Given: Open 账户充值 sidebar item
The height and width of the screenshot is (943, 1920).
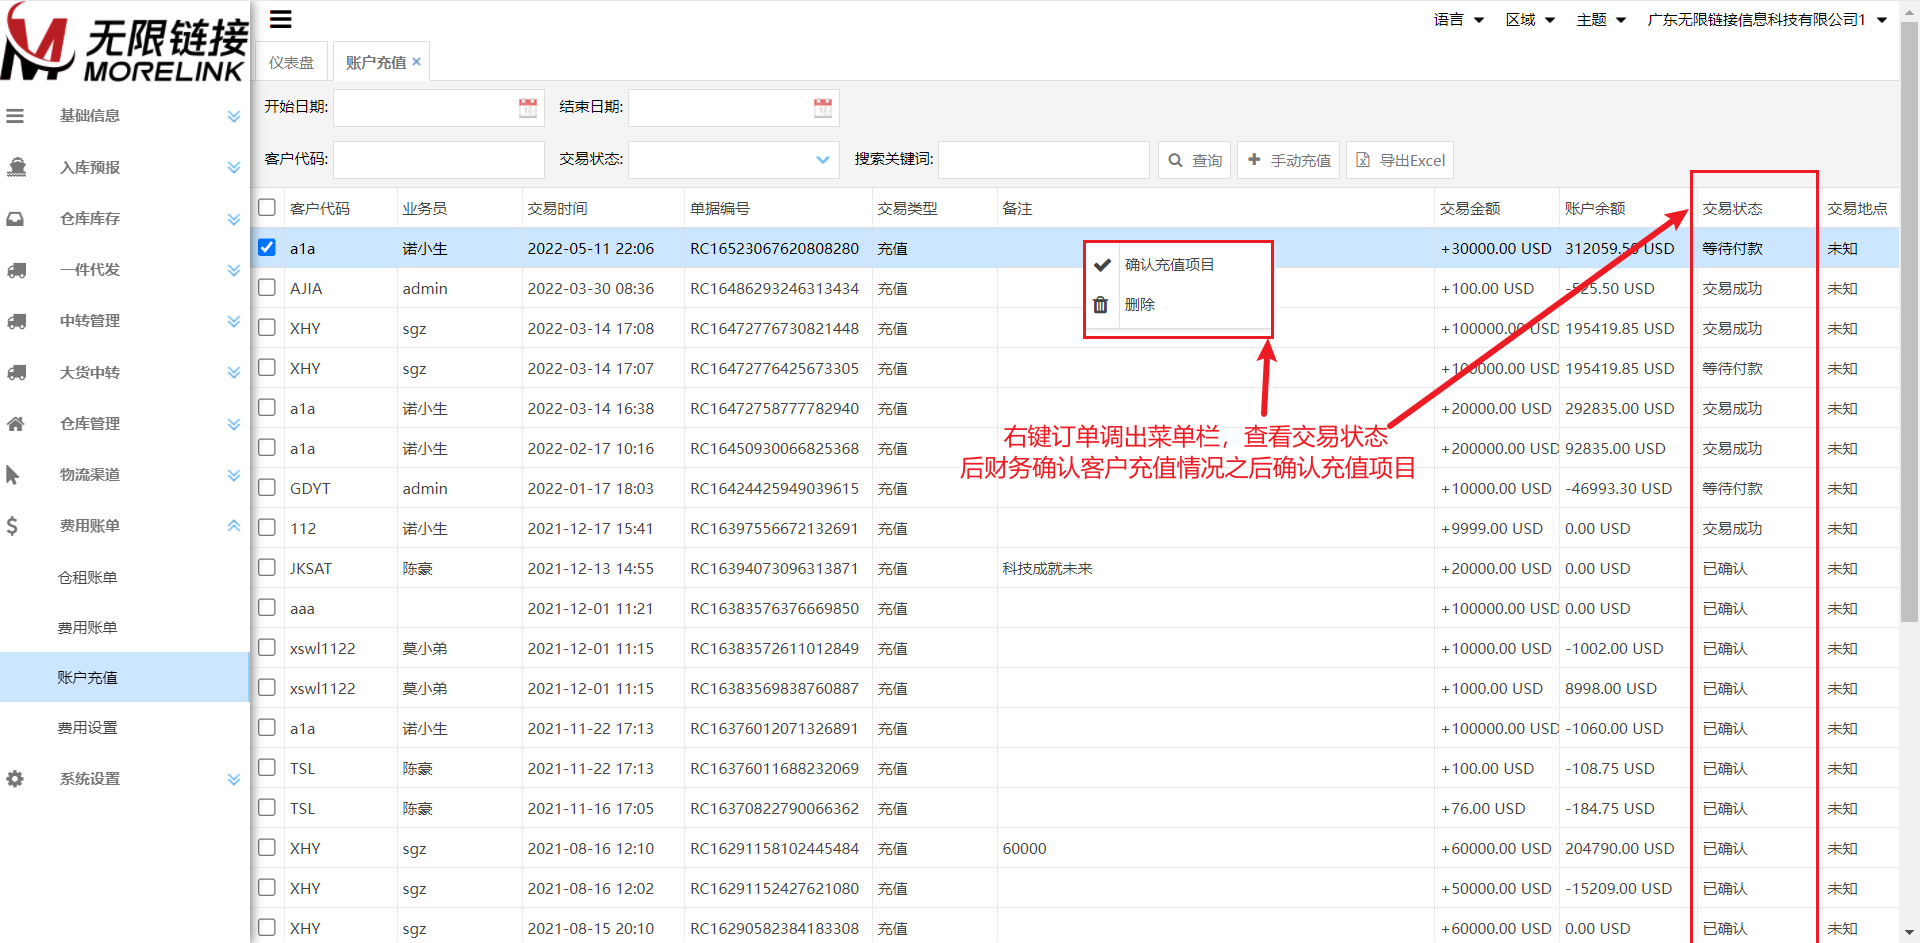Looking at the screenshot, I should (124, 677).
